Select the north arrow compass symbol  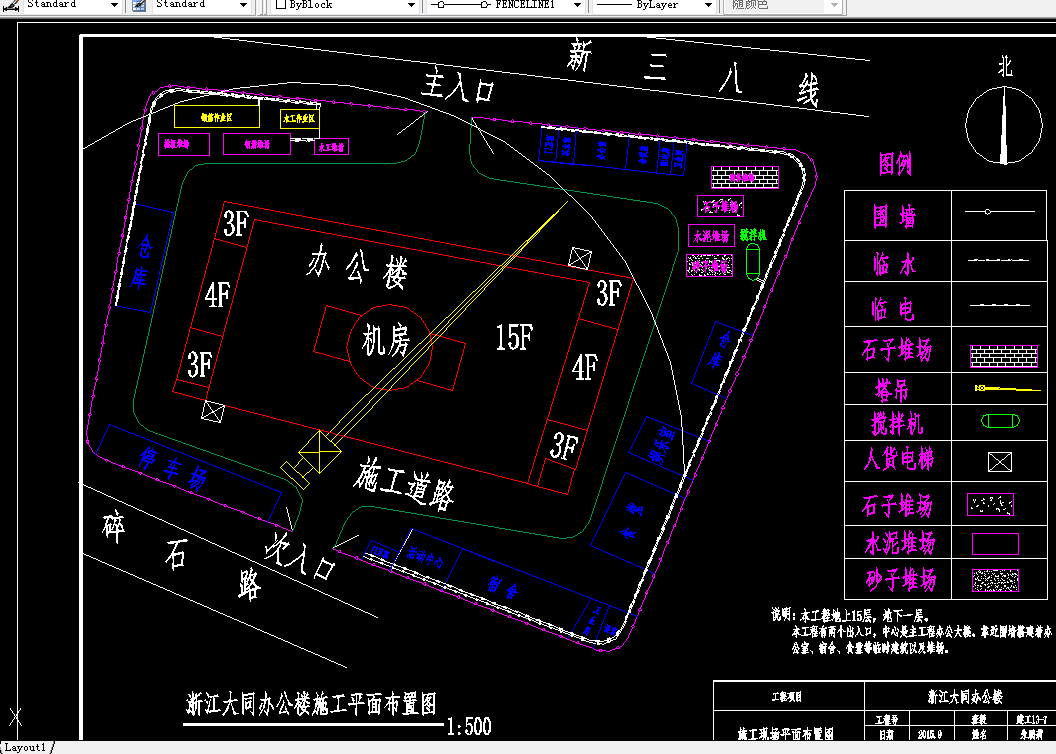[1003, 126]
